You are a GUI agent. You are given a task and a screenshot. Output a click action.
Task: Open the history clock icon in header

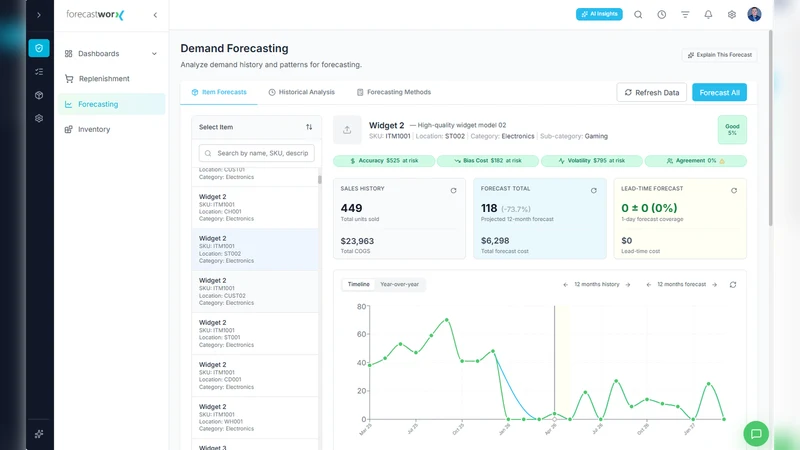(662, 15)
